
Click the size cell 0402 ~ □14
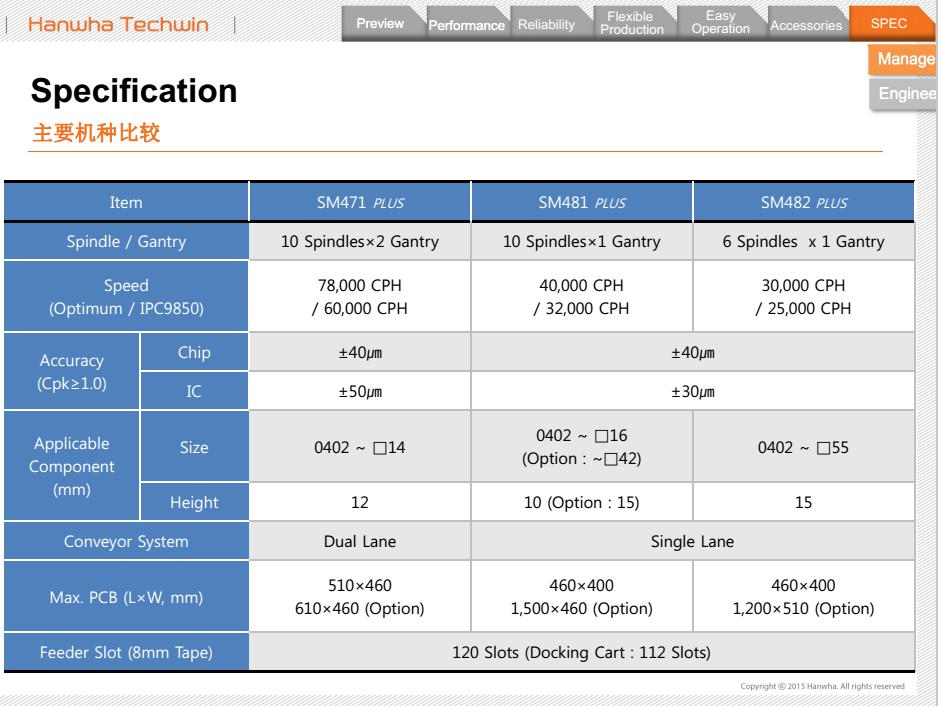point(360,447)
